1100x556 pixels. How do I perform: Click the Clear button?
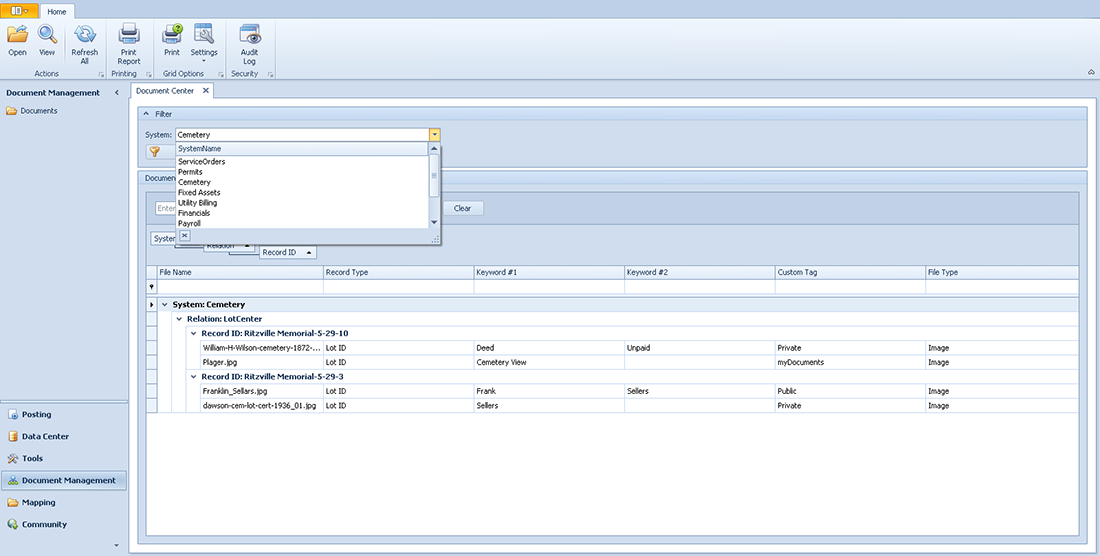pos(462,208)
